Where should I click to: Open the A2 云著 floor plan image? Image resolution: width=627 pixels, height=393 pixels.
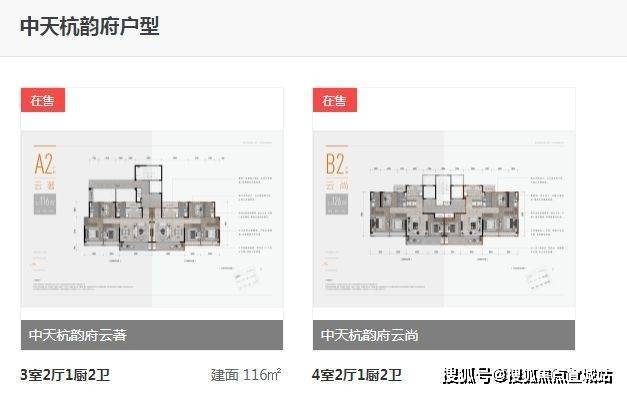(152, 219)
